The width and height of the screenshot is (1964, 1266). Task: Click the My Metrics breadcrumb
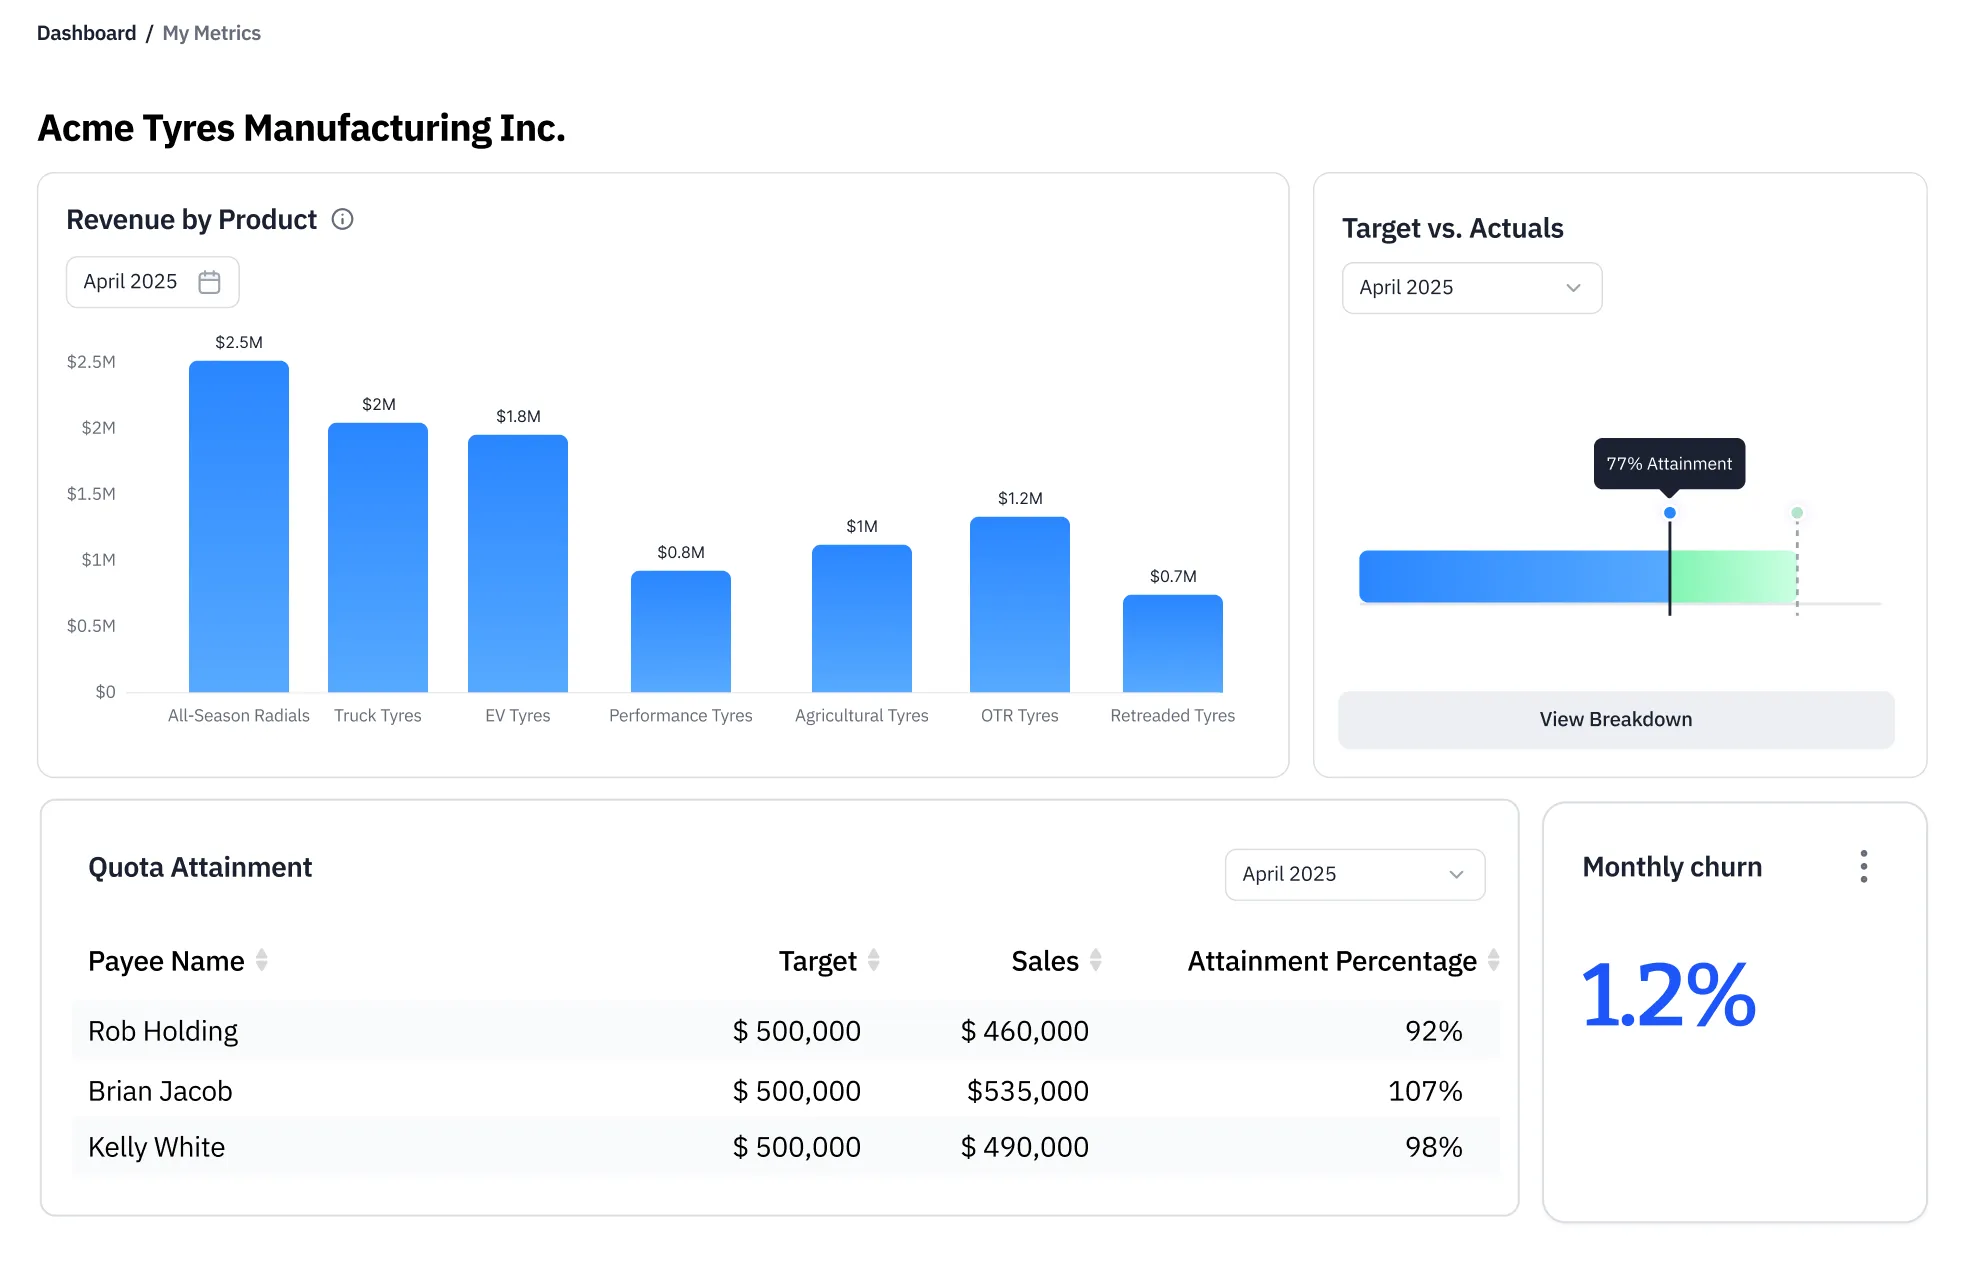coord(211,33)
